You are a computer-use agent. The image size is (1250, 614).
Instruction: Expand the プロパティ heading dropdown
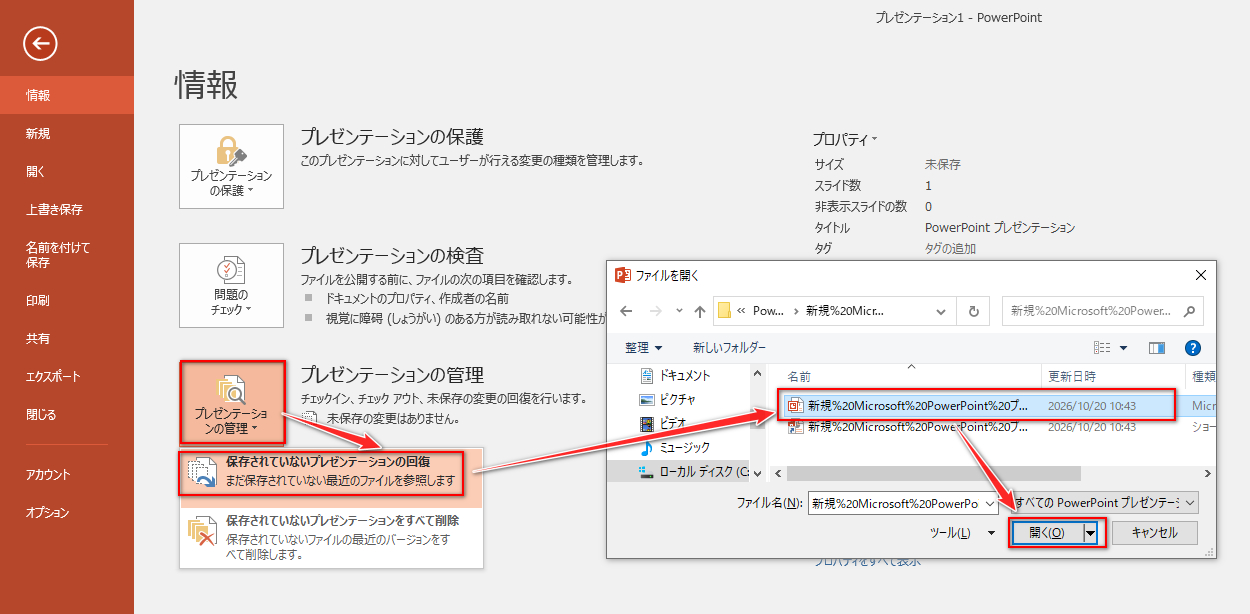tap(846, 140)
